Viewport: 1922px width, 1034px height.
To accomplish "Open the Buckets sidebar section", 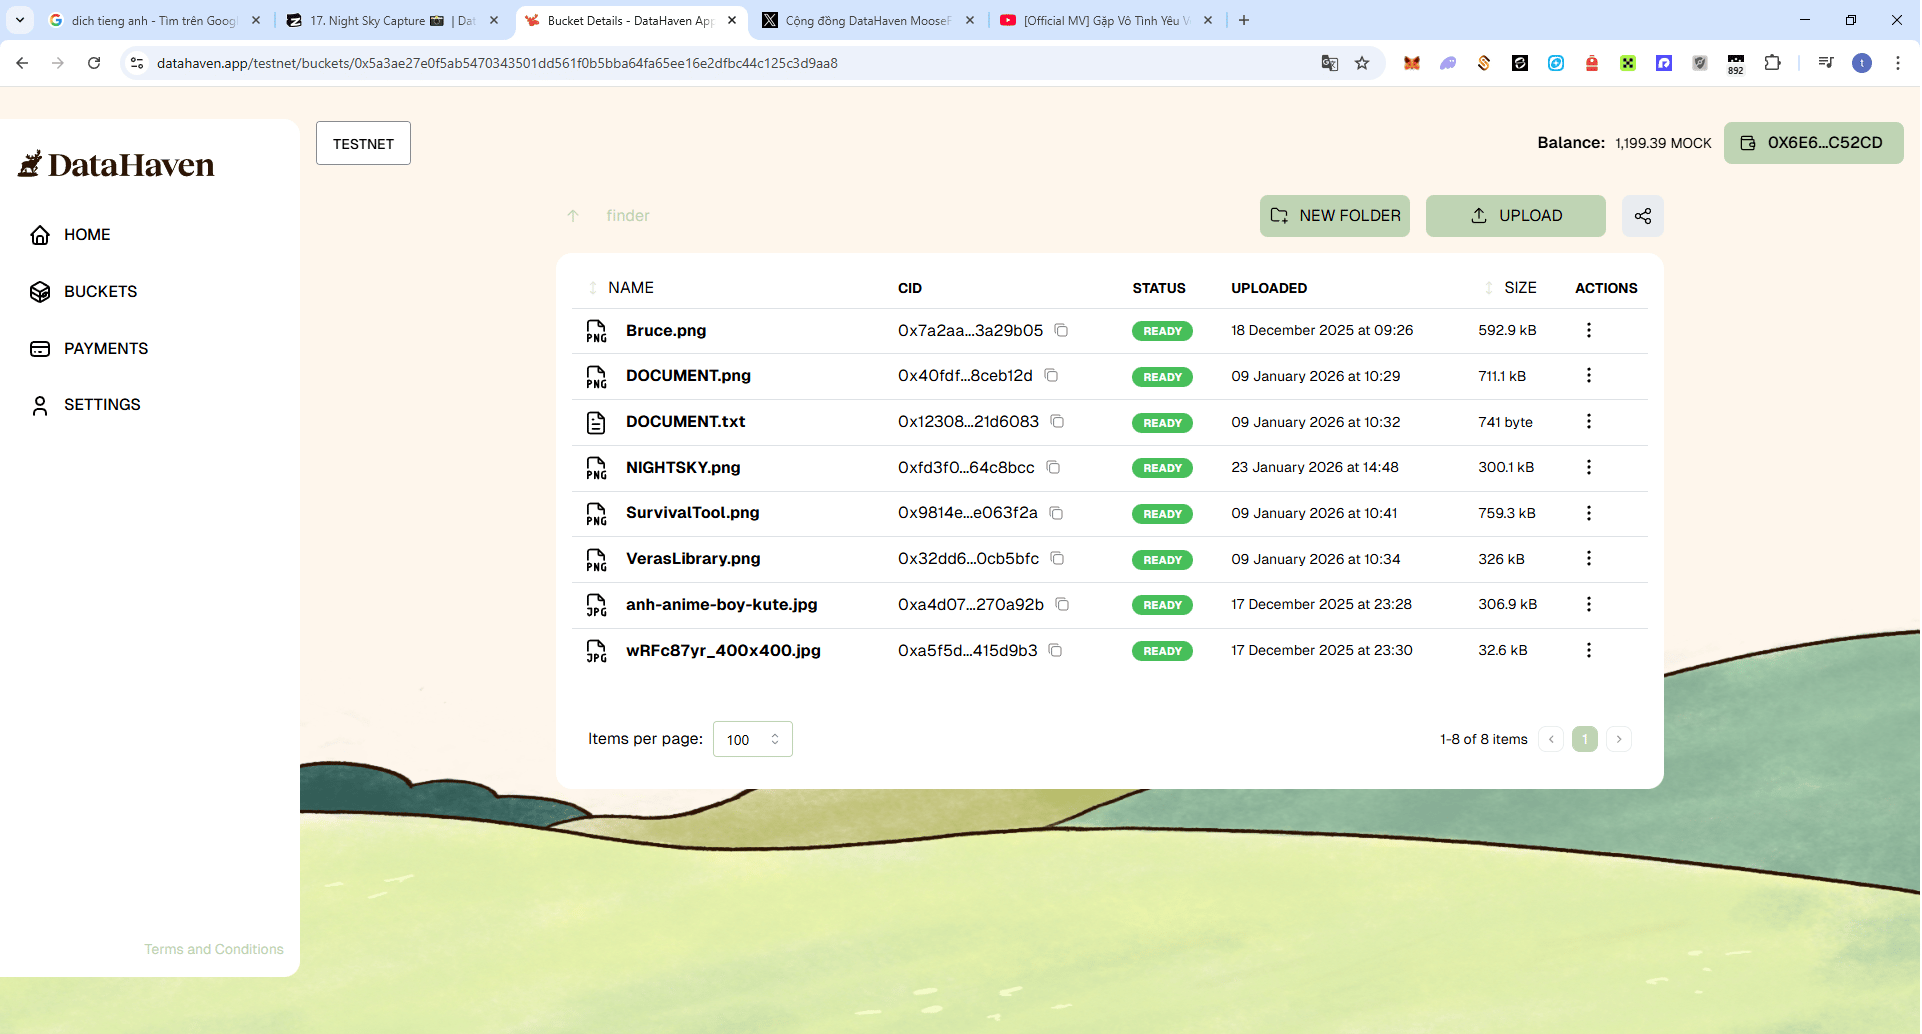I will 100,292.
